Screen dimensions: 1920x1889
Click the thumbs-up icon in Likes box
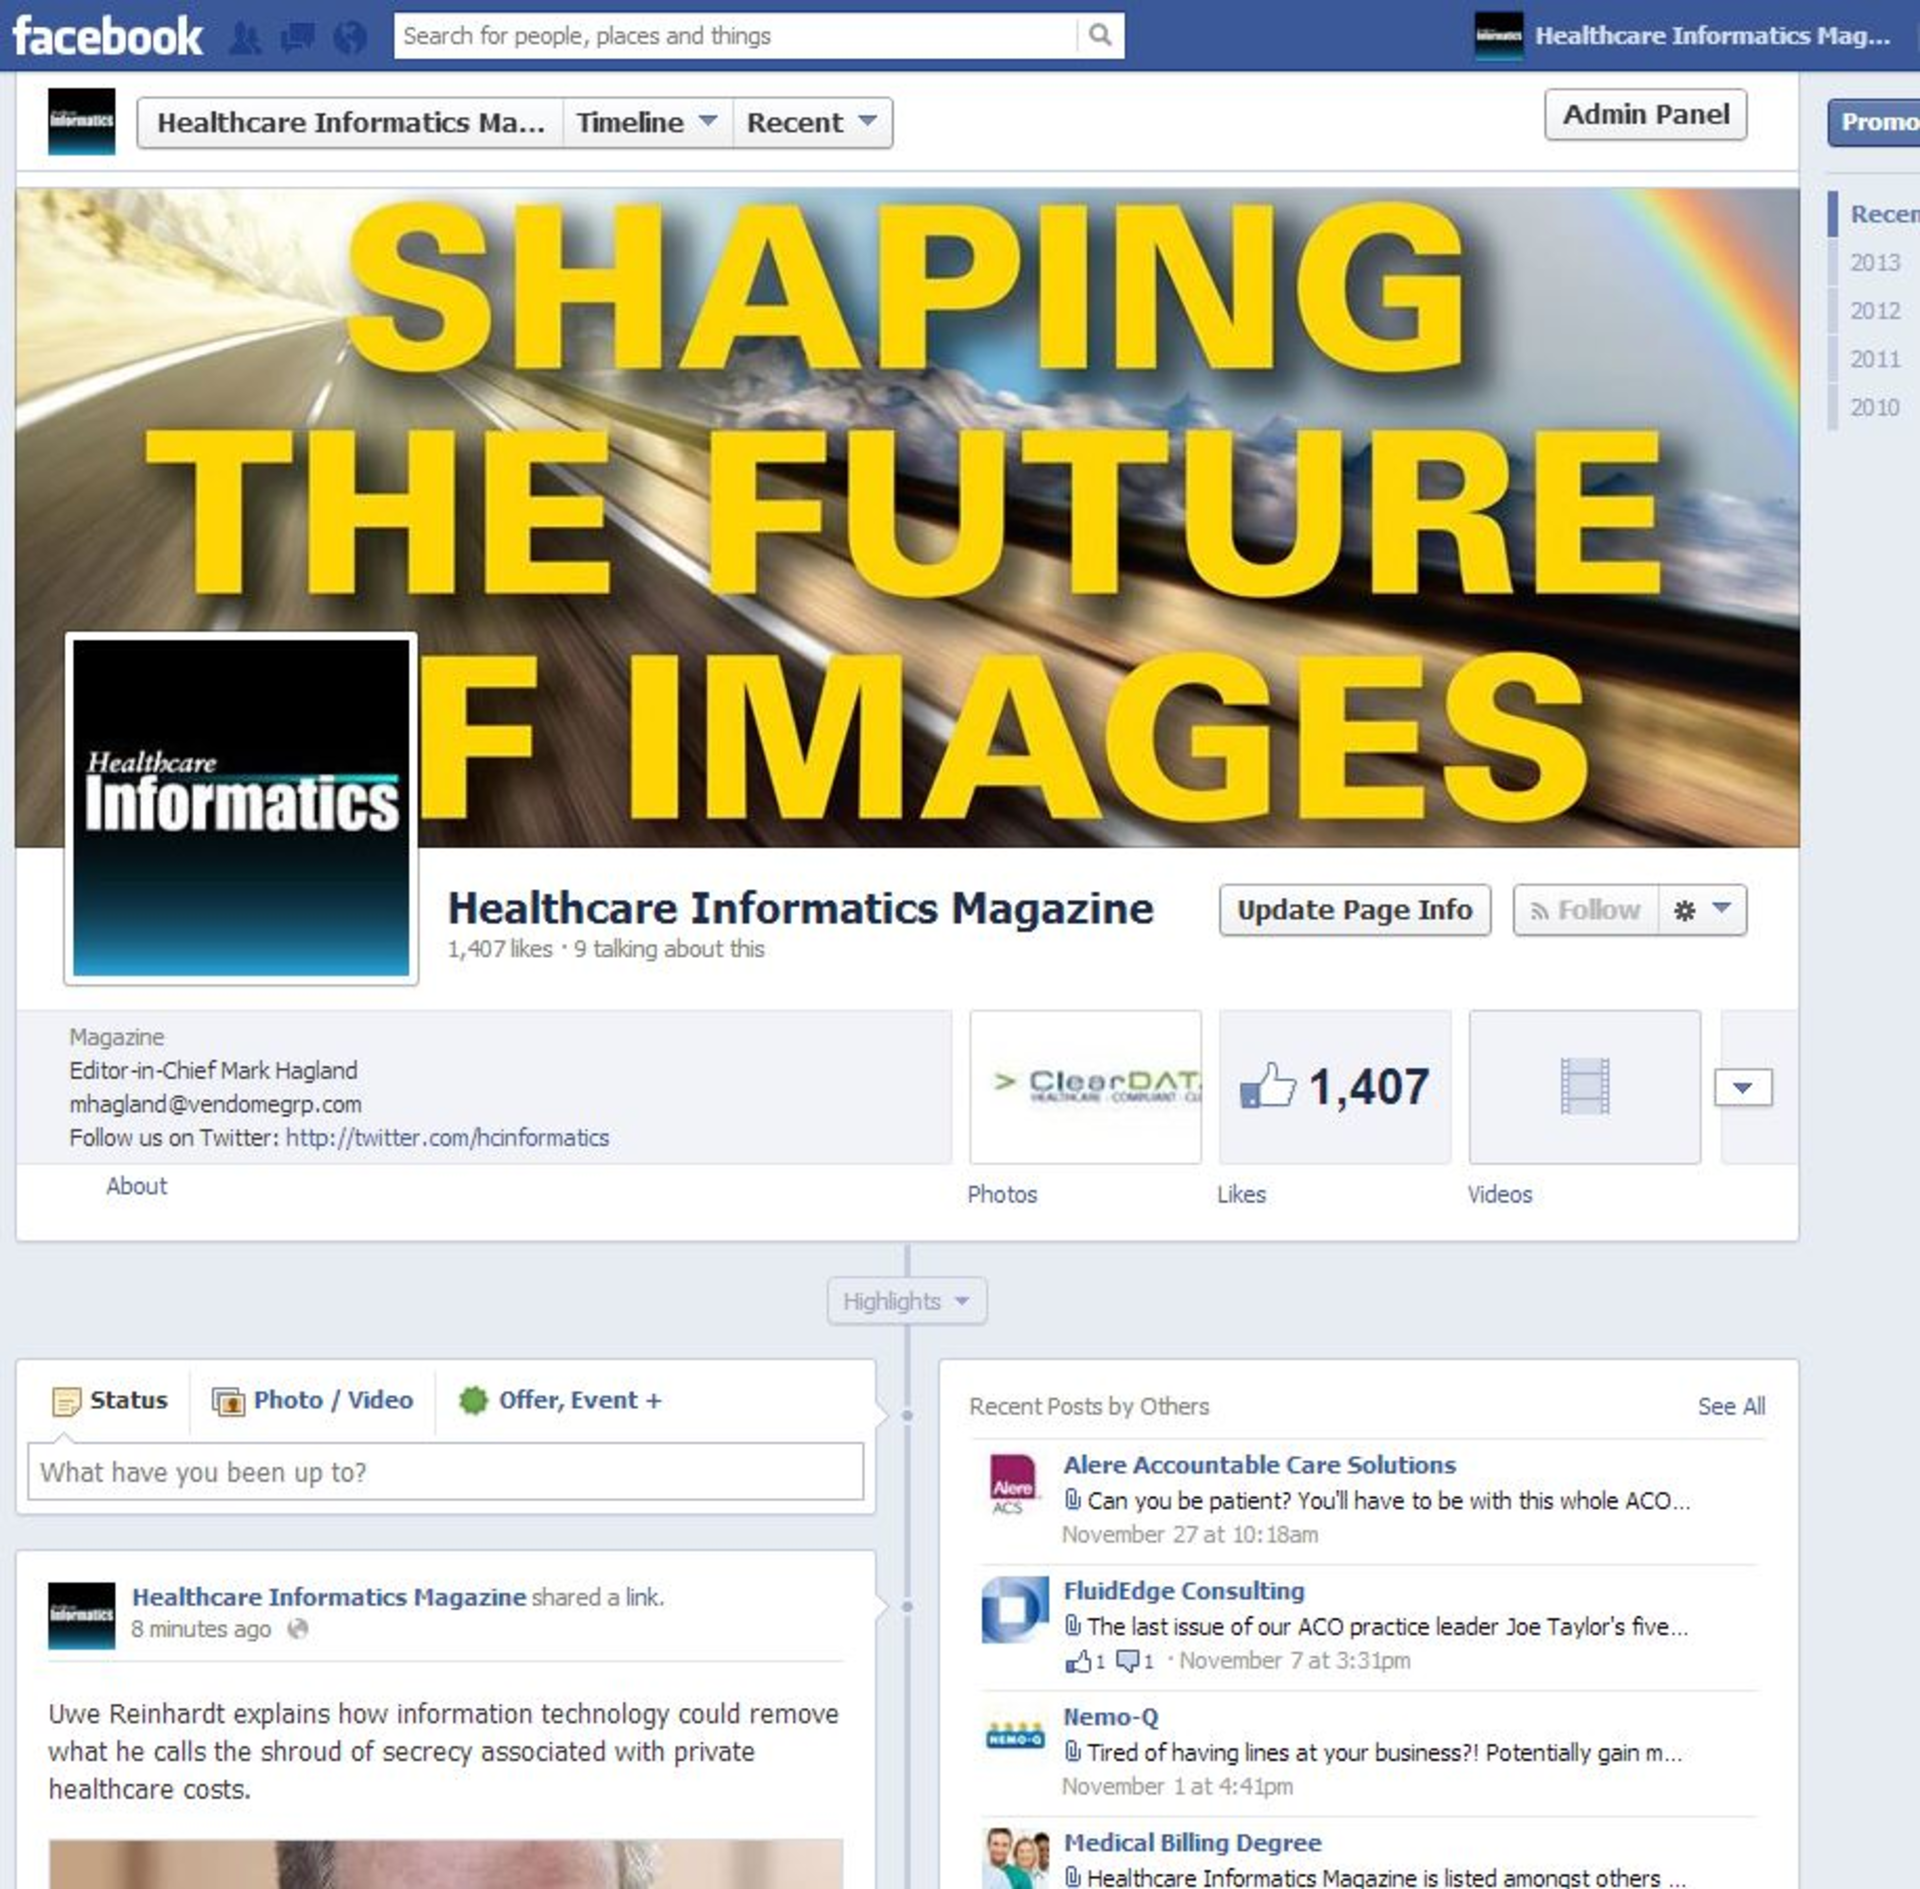1270,1087
